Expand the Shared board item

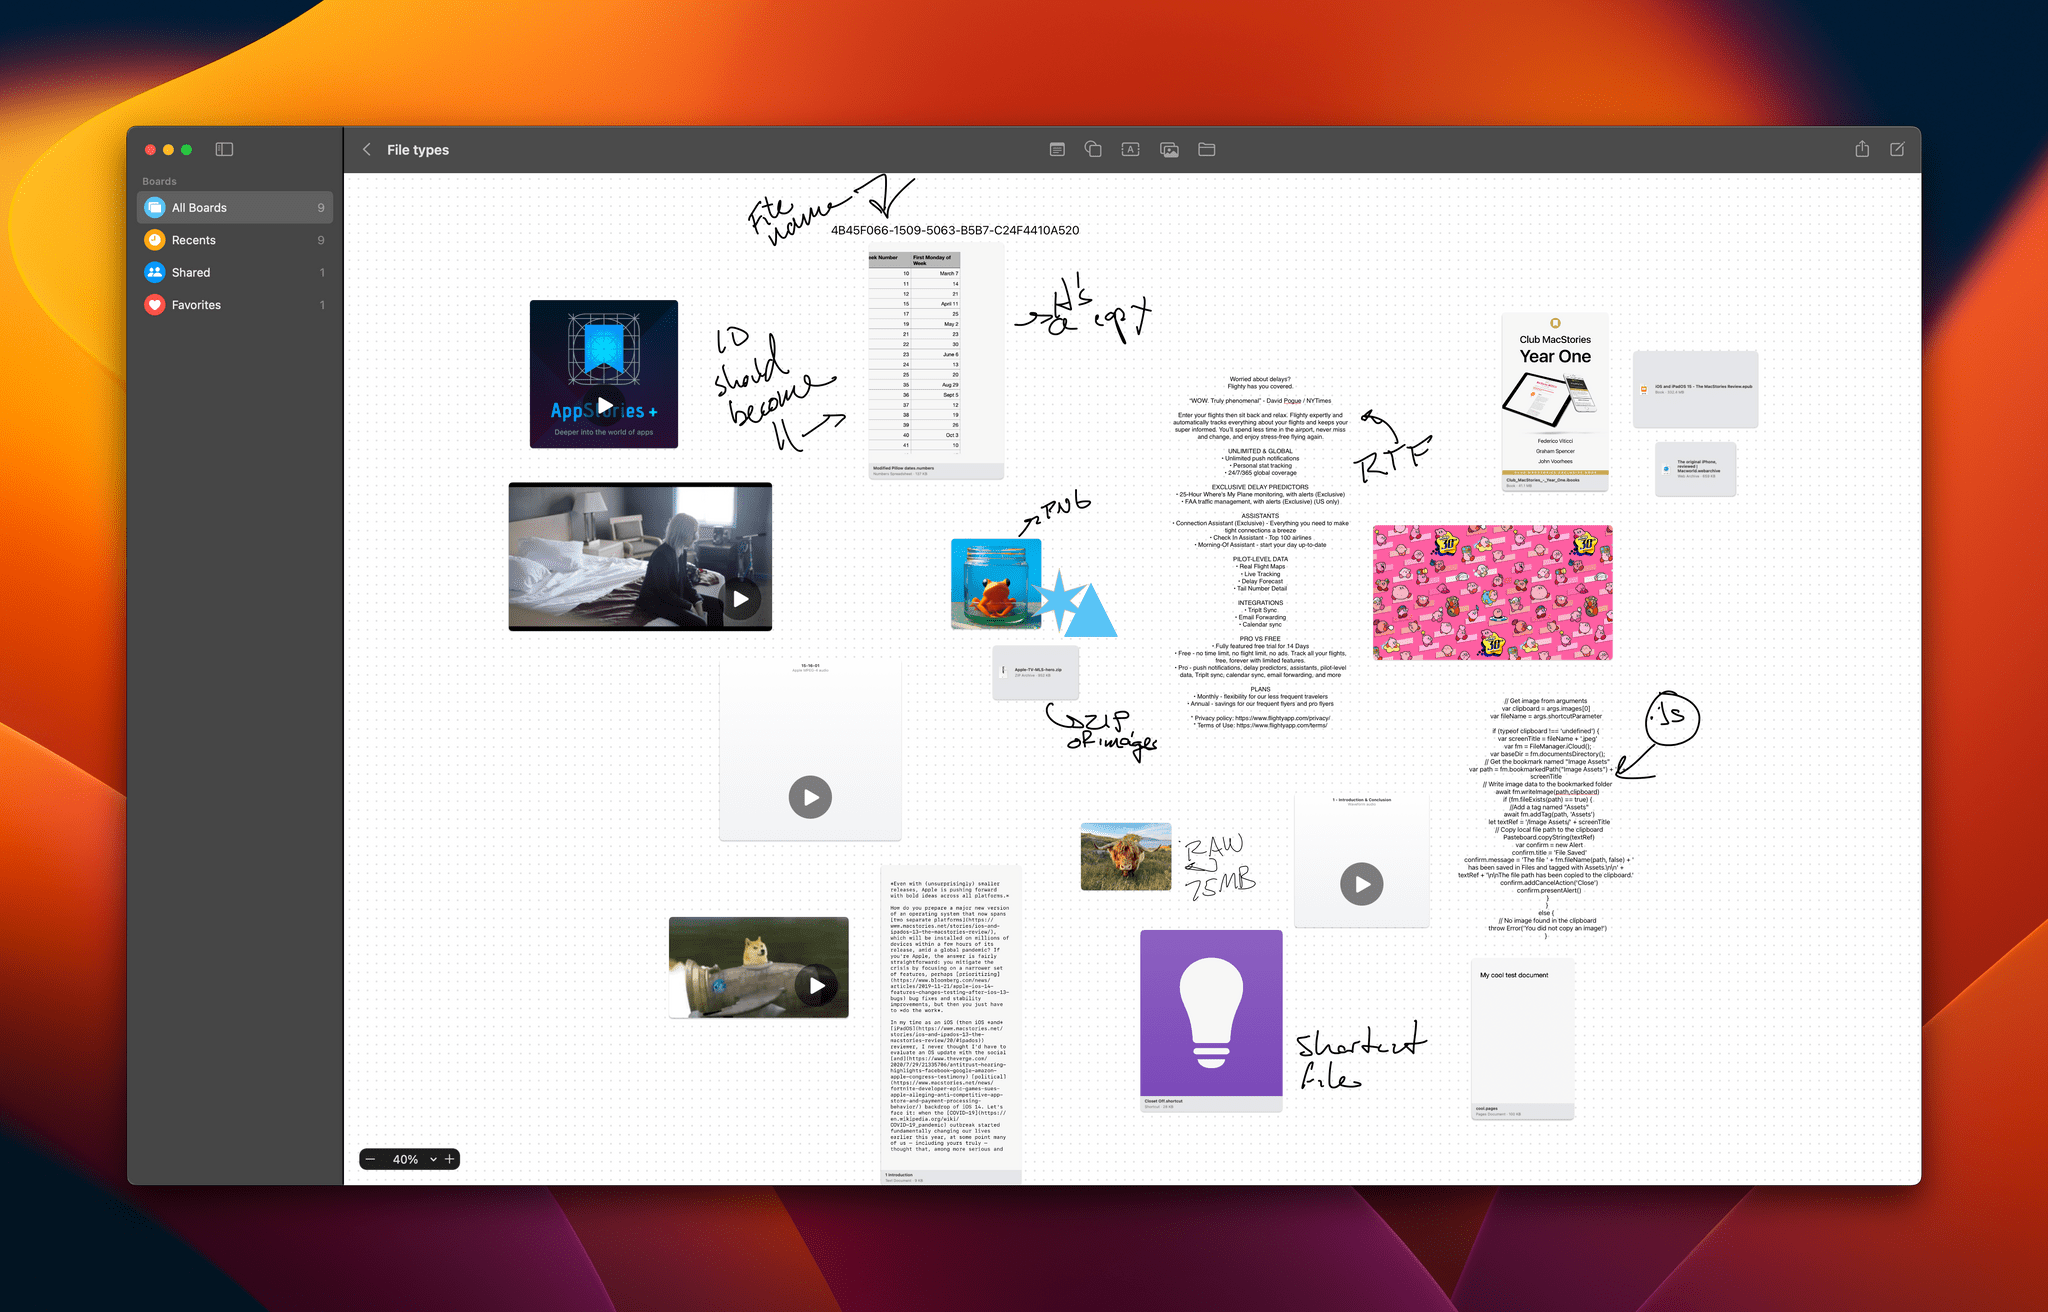[x=231, y=272]
